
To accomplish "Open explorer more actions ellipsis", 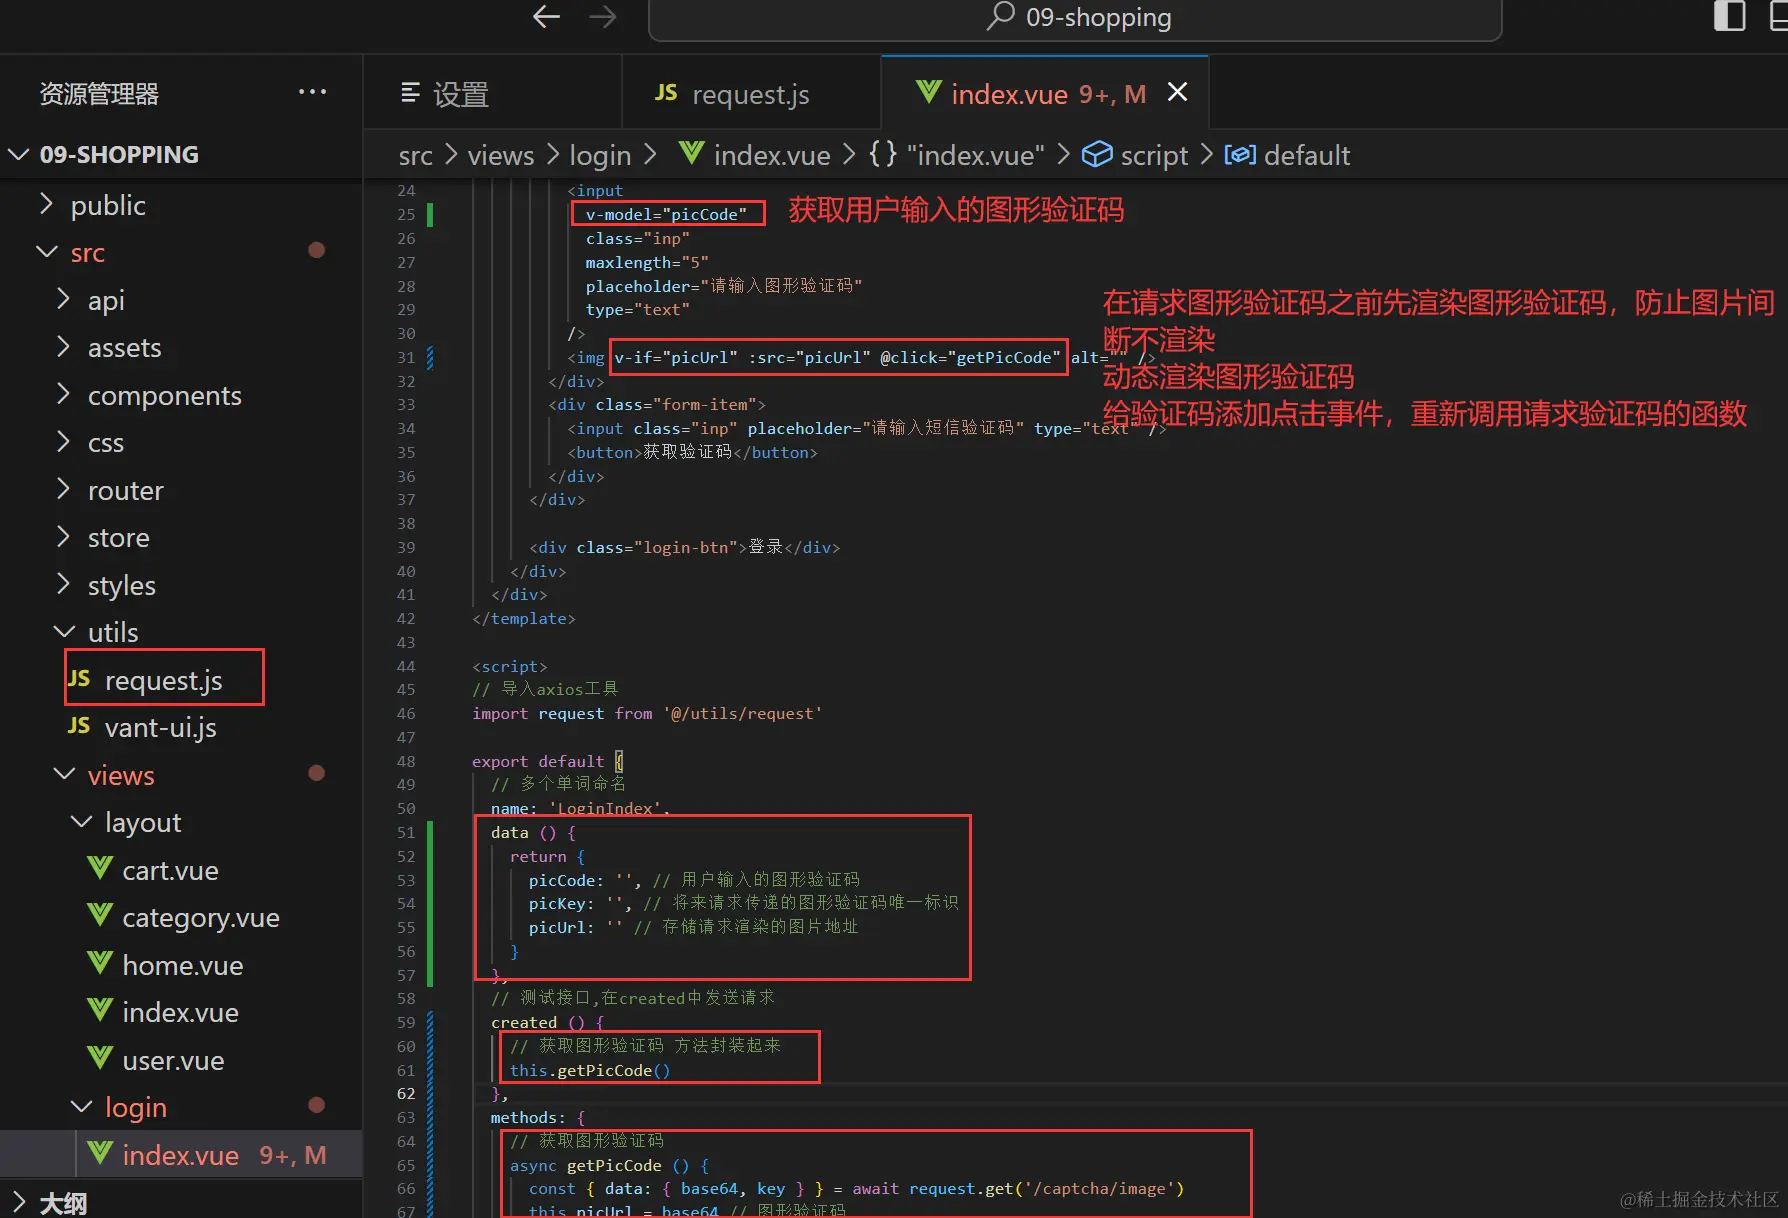I will coord(312,92).
